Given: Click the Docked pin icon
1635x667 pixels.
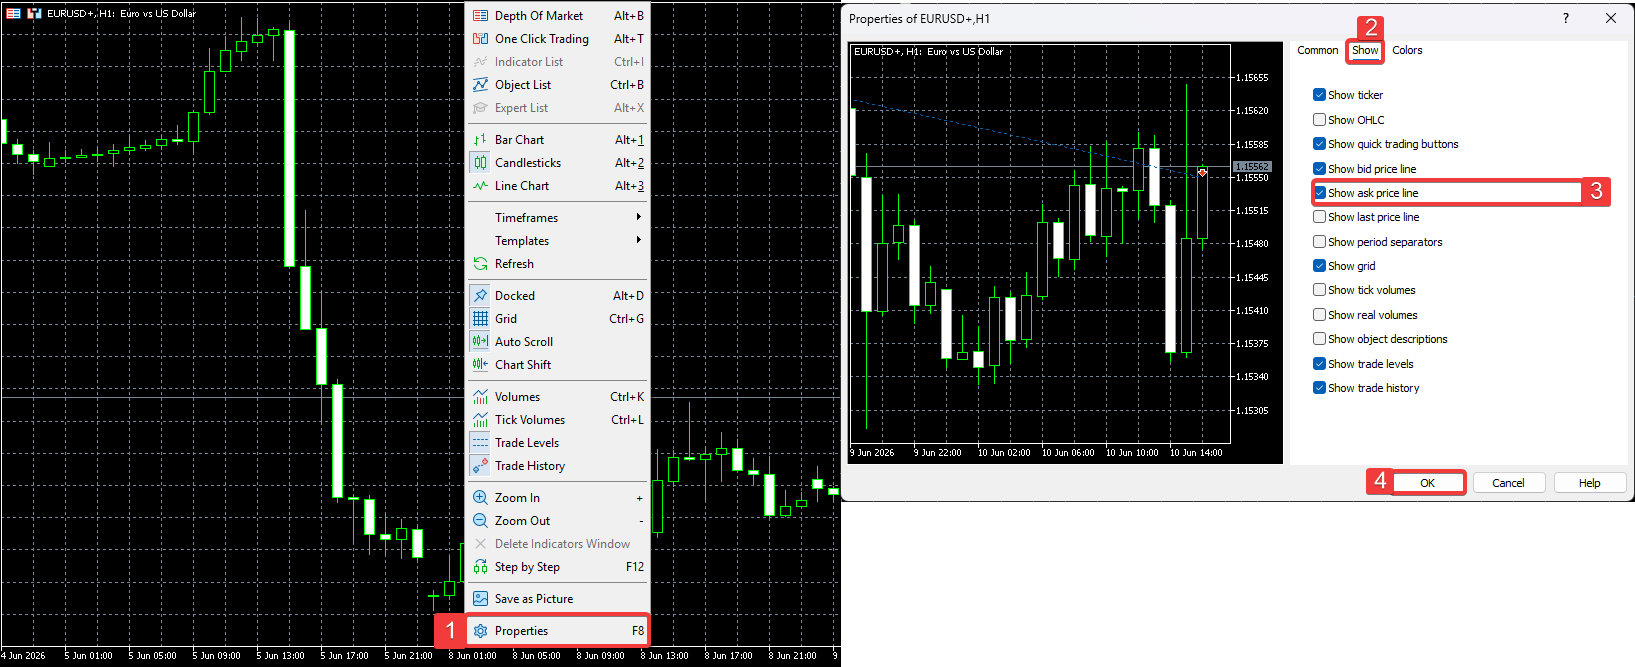Looking at the screenshot, I should pos(480,296).
